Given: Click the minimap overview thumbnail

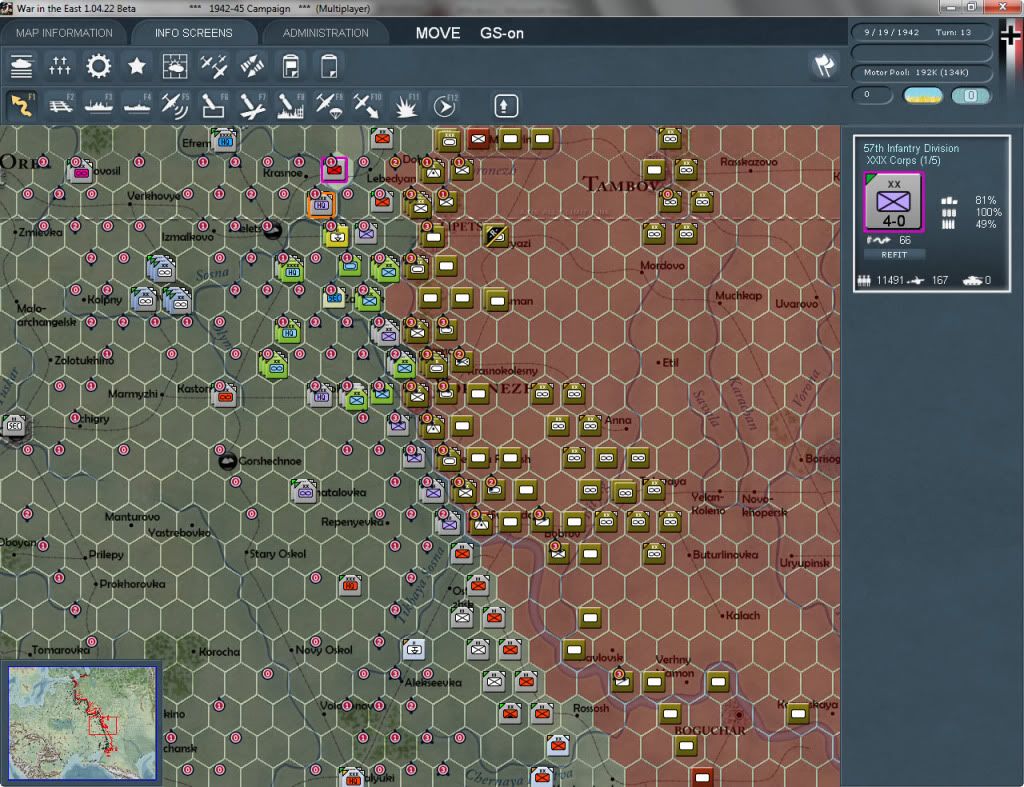Looking at the screenshot, I should click(x=82, y=722).
